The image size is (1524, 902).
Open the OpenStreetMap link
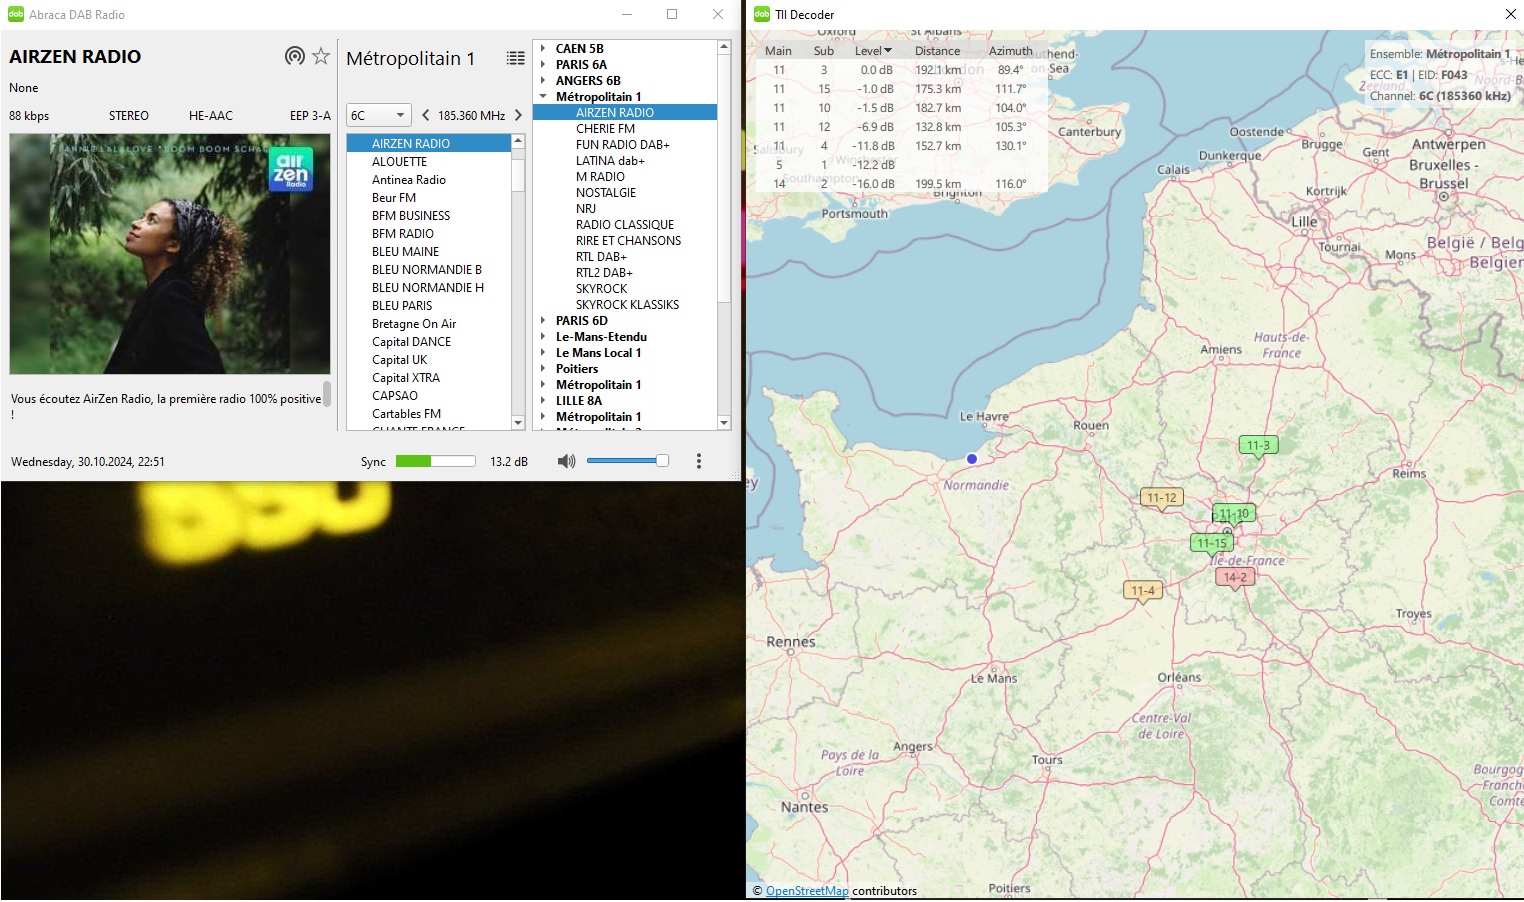tap(807, 891)
